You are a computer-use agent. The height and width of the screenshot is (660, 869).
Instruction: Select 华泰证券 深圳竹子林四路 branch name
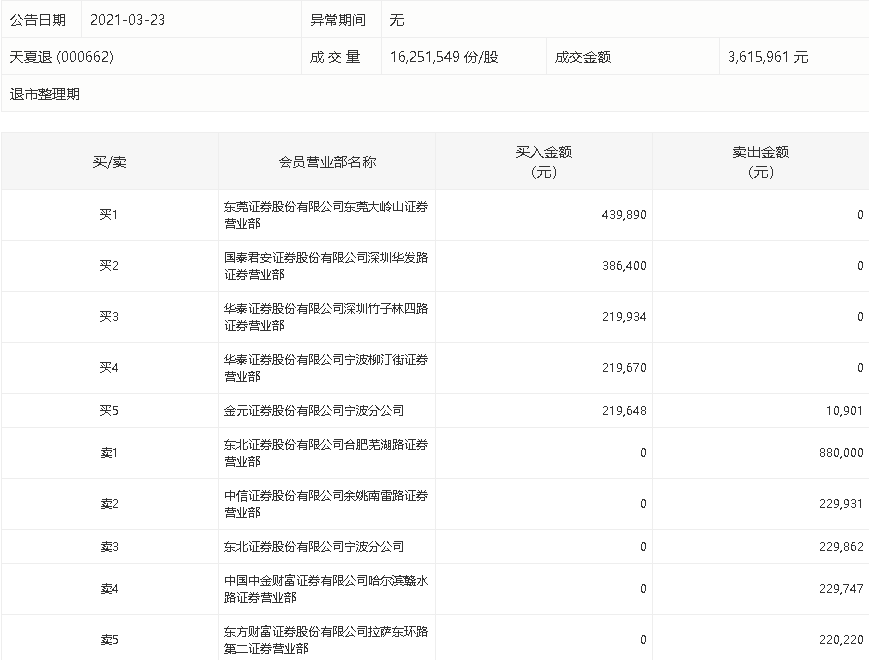[x=326, y=317]
